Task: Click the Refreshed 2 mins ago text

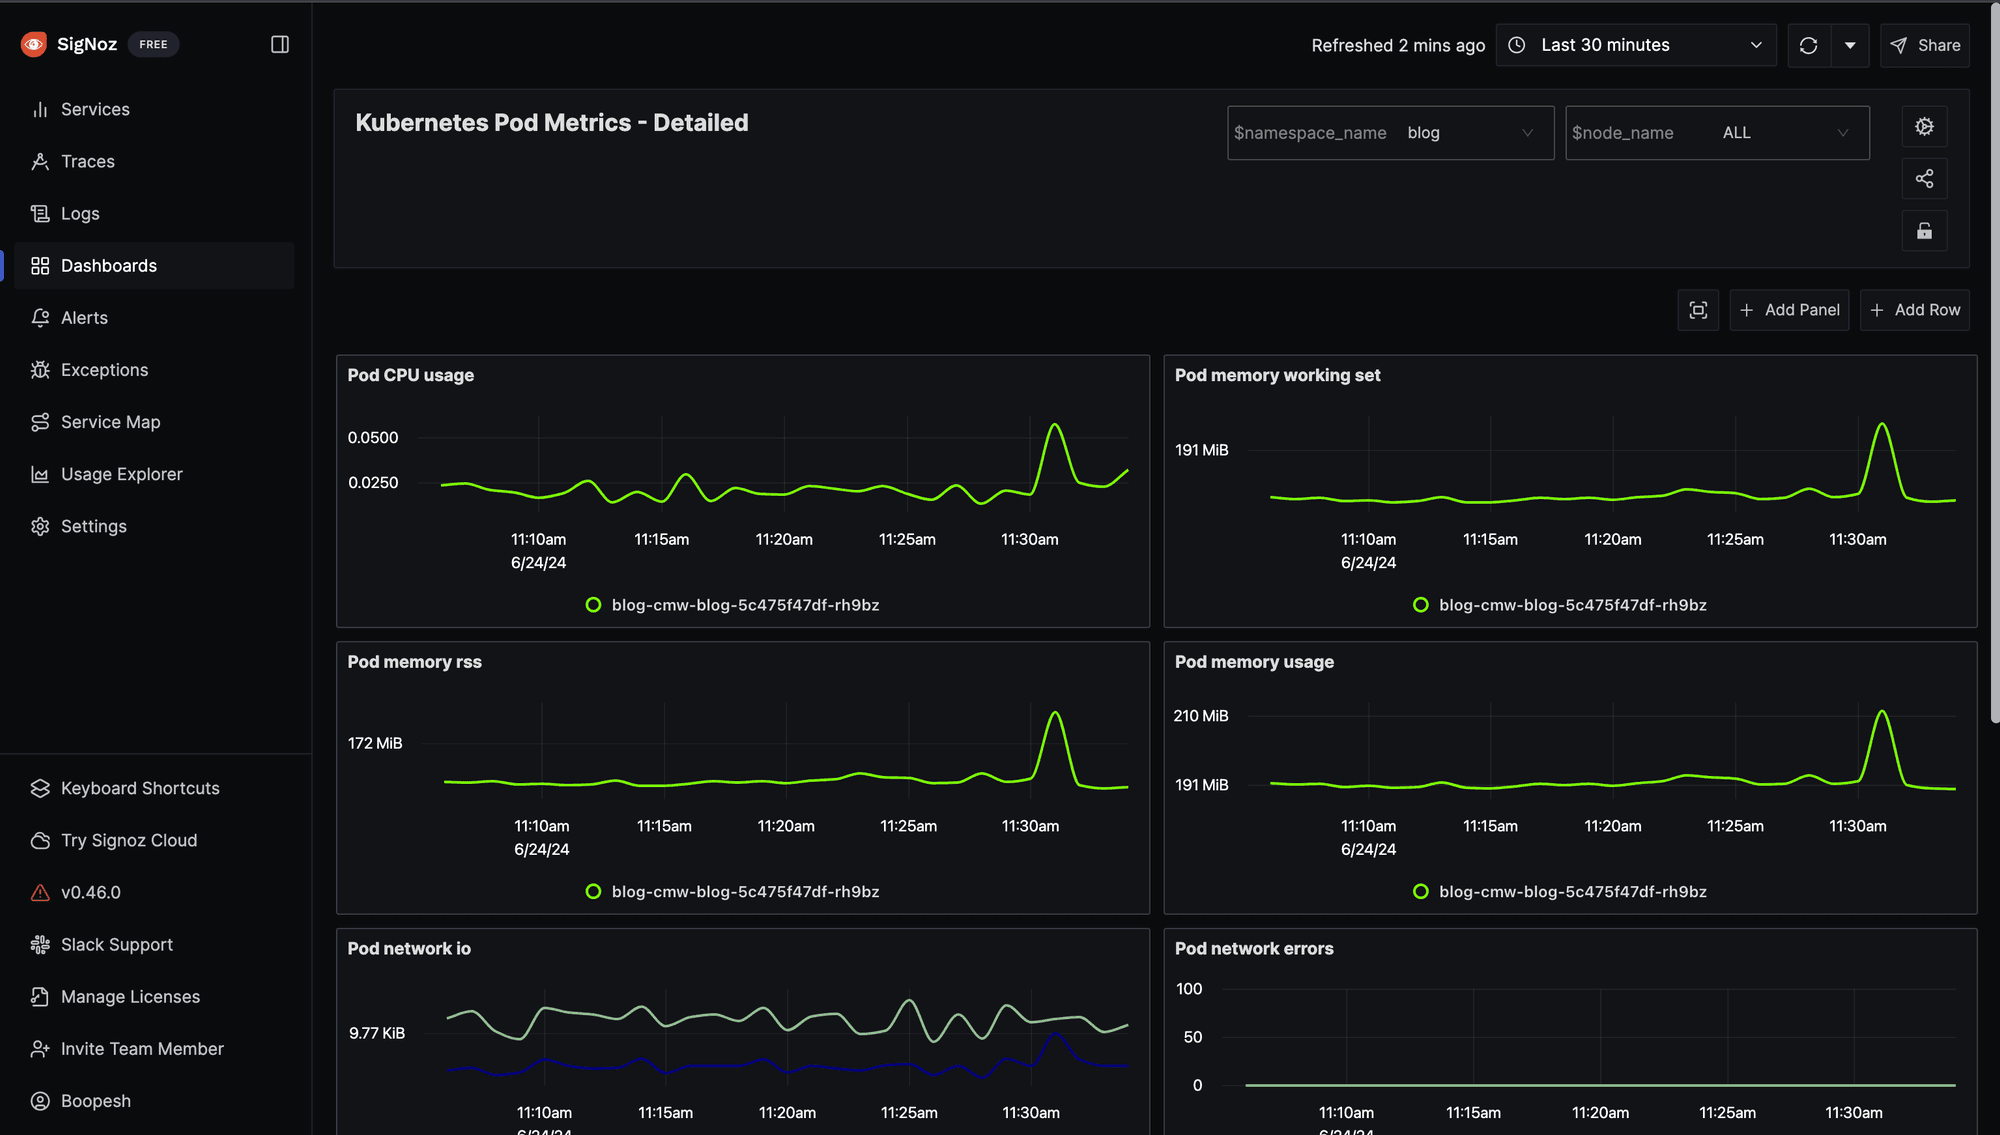Action: (1398, 45)
